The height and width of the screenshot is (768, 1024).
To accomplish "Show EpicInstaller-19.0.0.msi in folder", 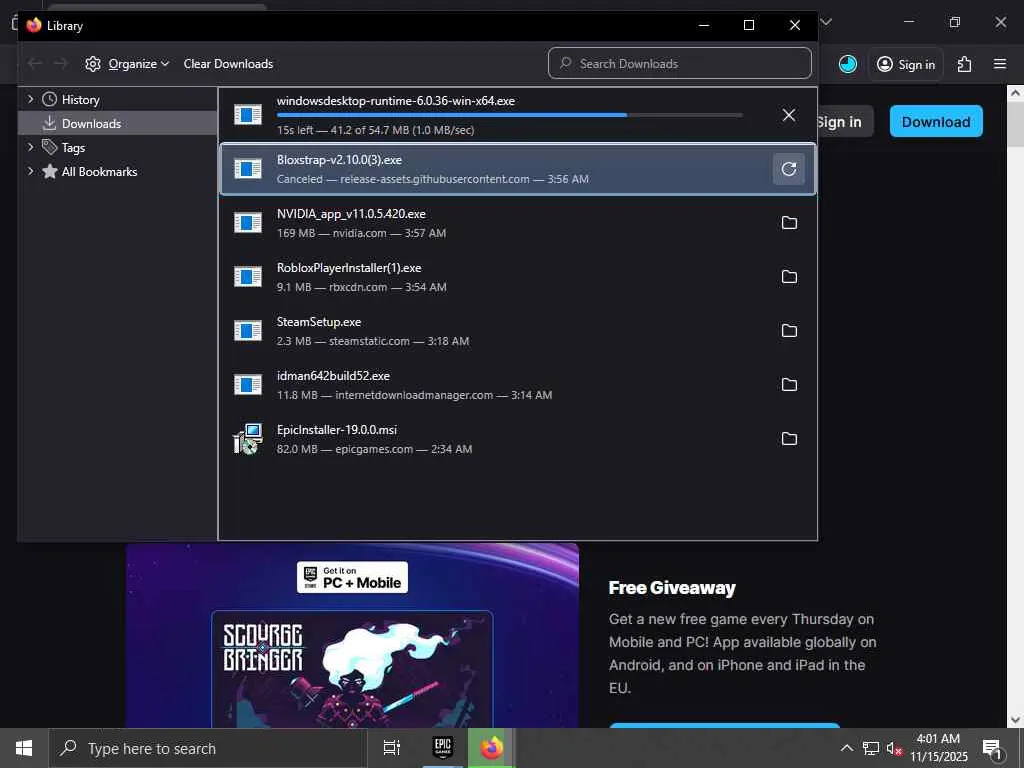I will tap(789, 439).
